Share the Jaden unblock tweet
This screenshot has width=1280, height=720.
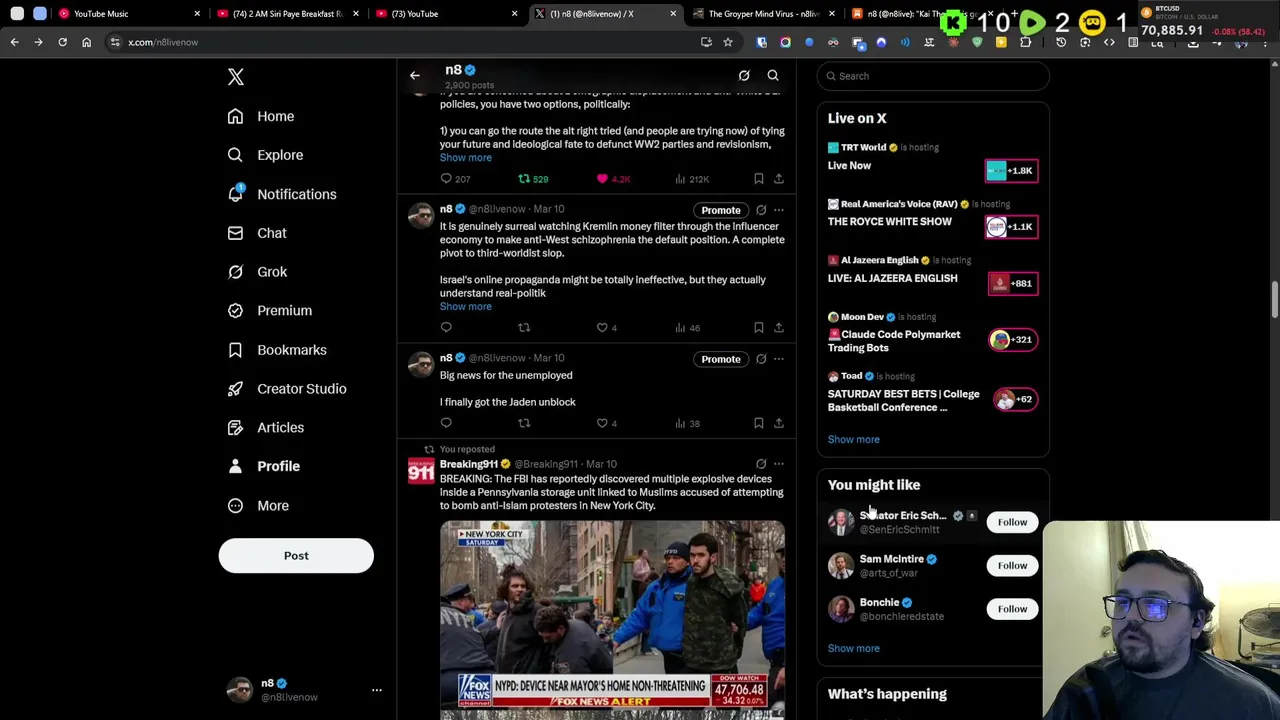779,423
